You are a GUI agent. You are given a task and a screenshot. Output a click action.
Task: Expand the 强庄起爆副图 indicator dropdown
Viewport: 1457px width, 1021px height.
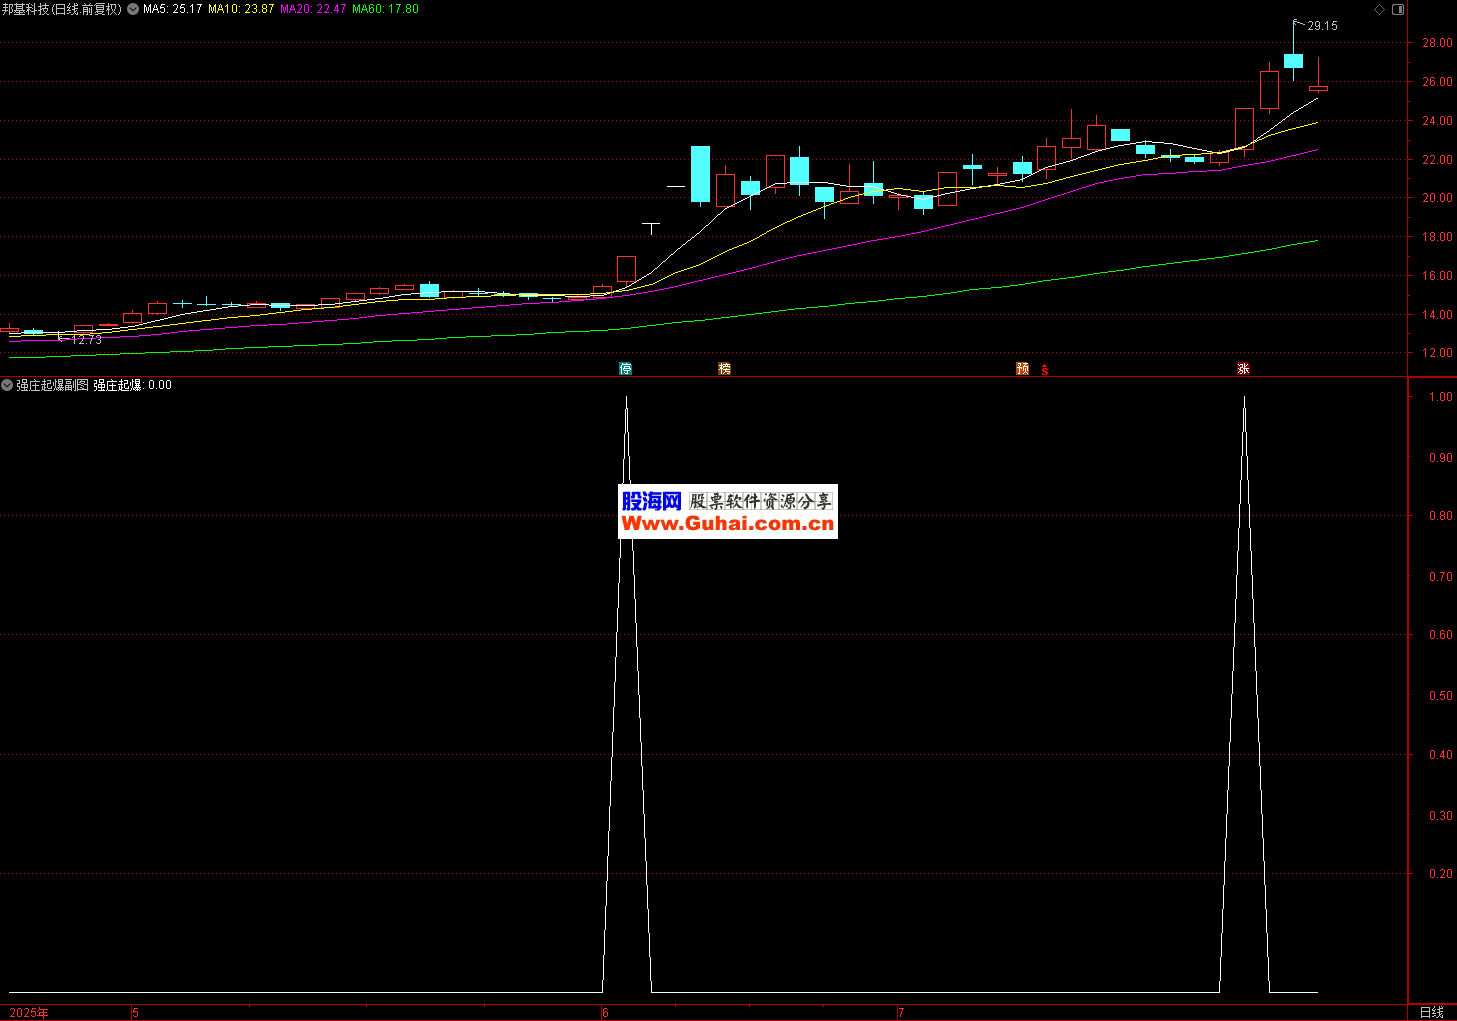[7, 385]
